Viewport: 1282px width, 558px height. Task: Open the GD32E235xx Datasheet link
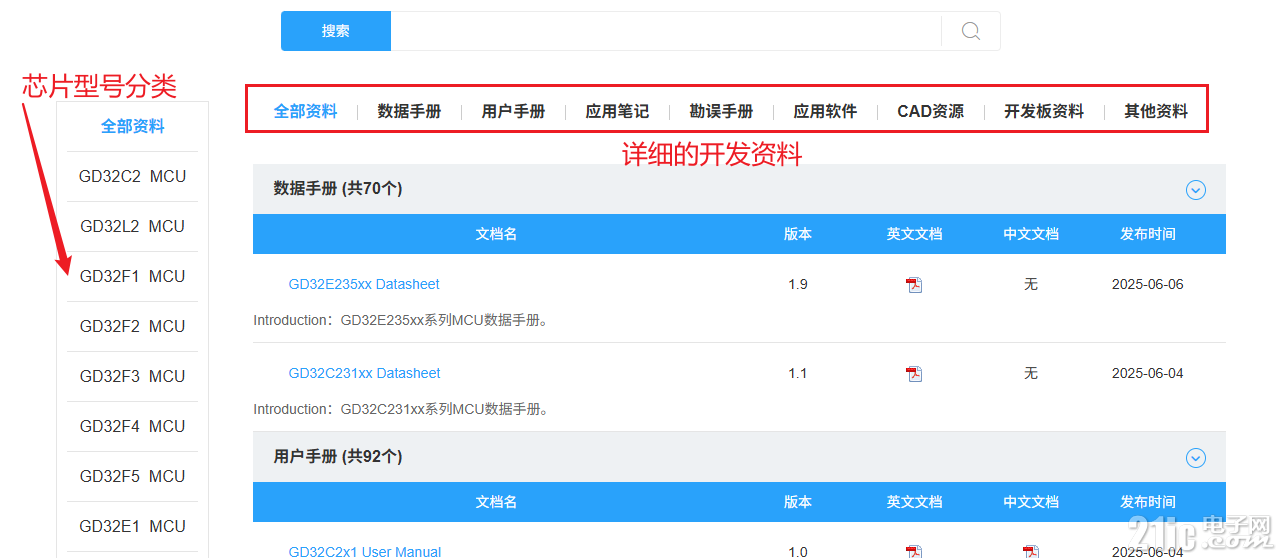pyautogui.click(x=364, y=285)
